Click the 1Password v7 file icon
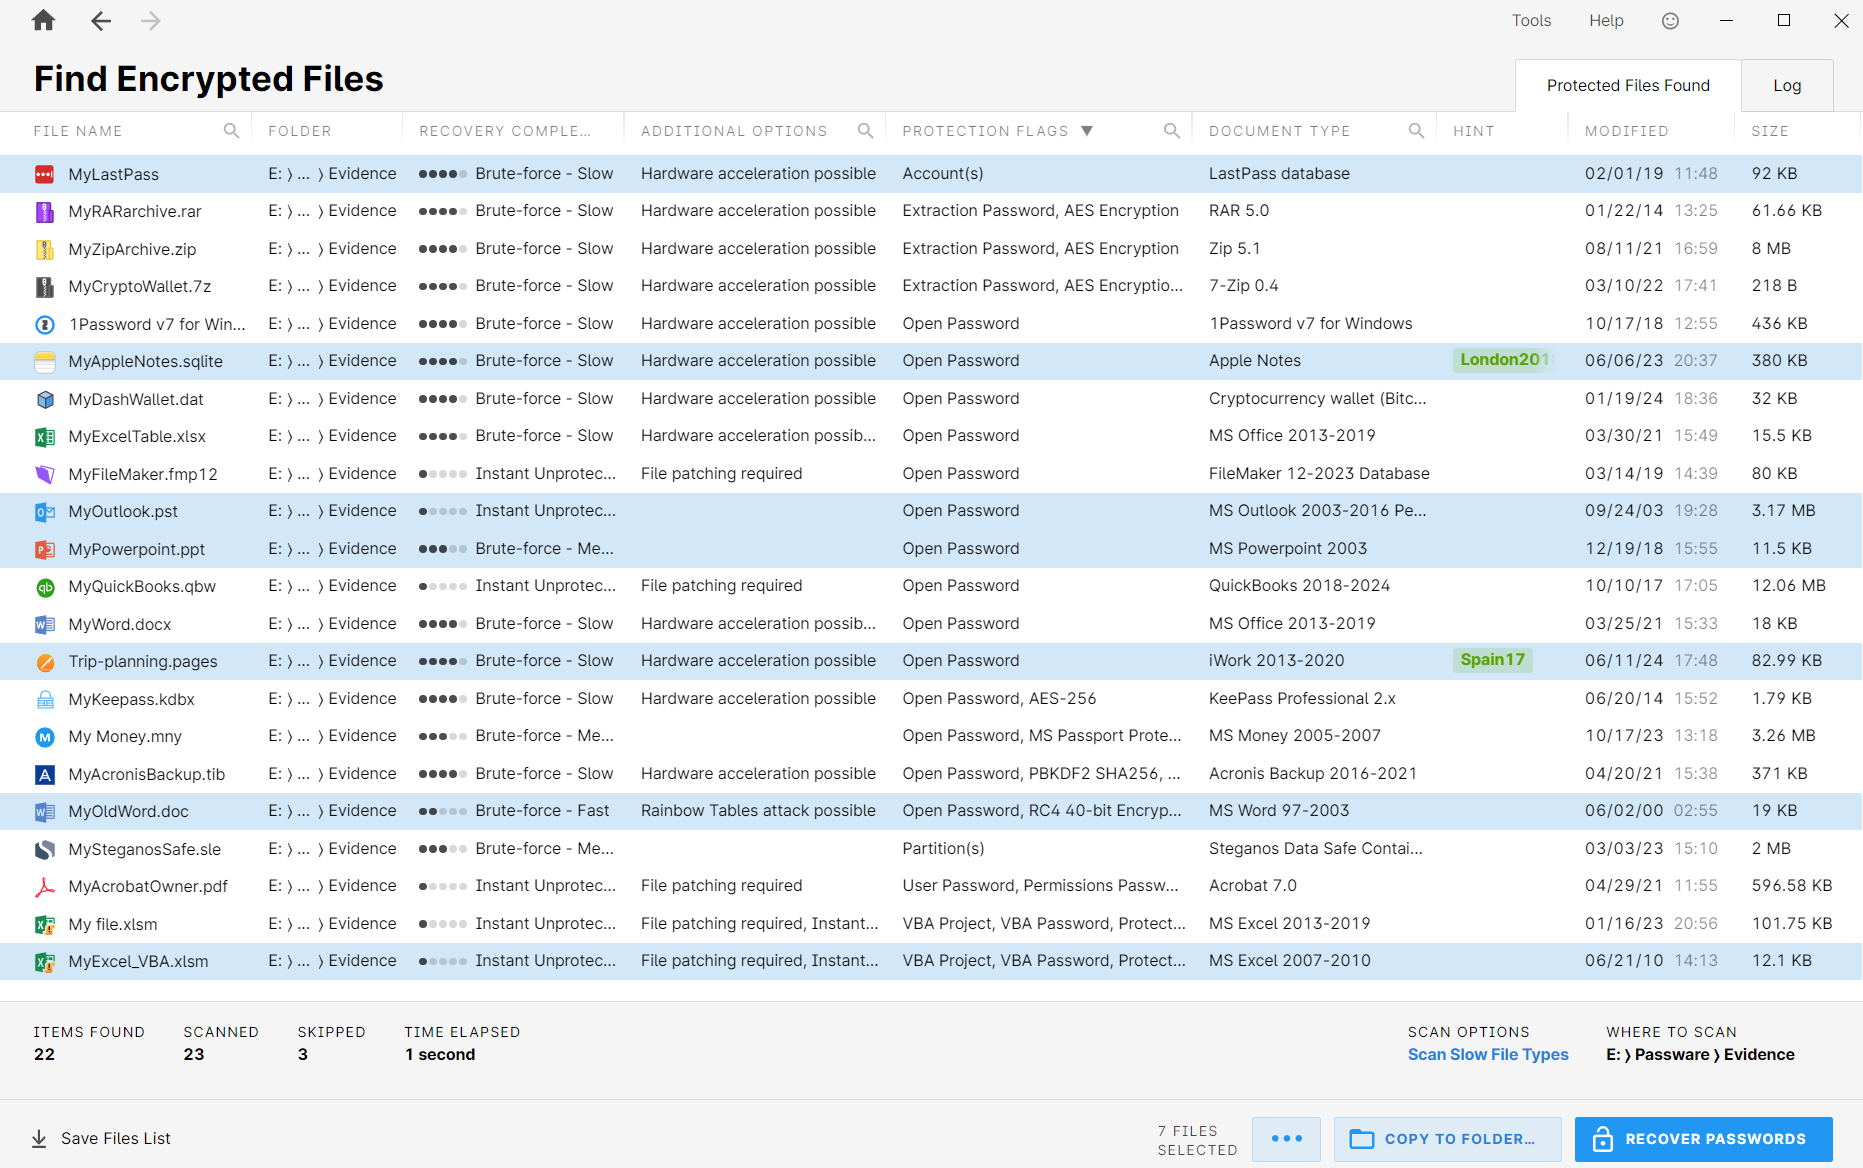The image size is (1863, 1168). 45,324
